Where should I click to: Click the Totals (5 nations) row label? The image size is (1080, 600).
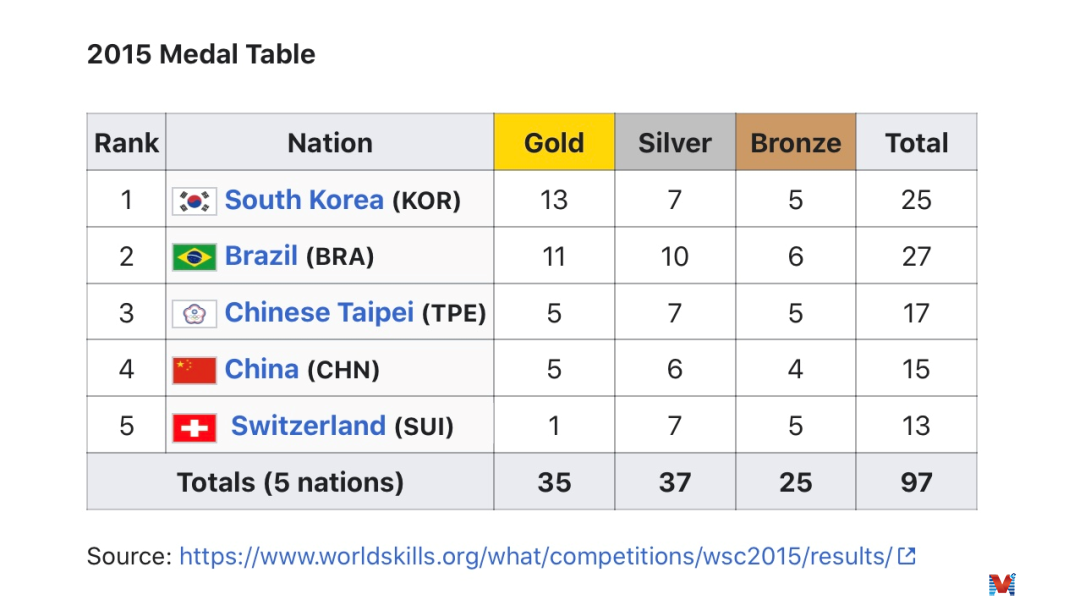point(290,482)
